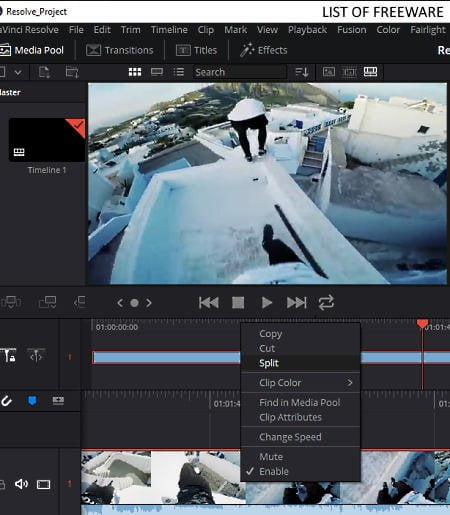Expand the bin list dropdown chevron
450x515 pixels.
tap(18, 72)
